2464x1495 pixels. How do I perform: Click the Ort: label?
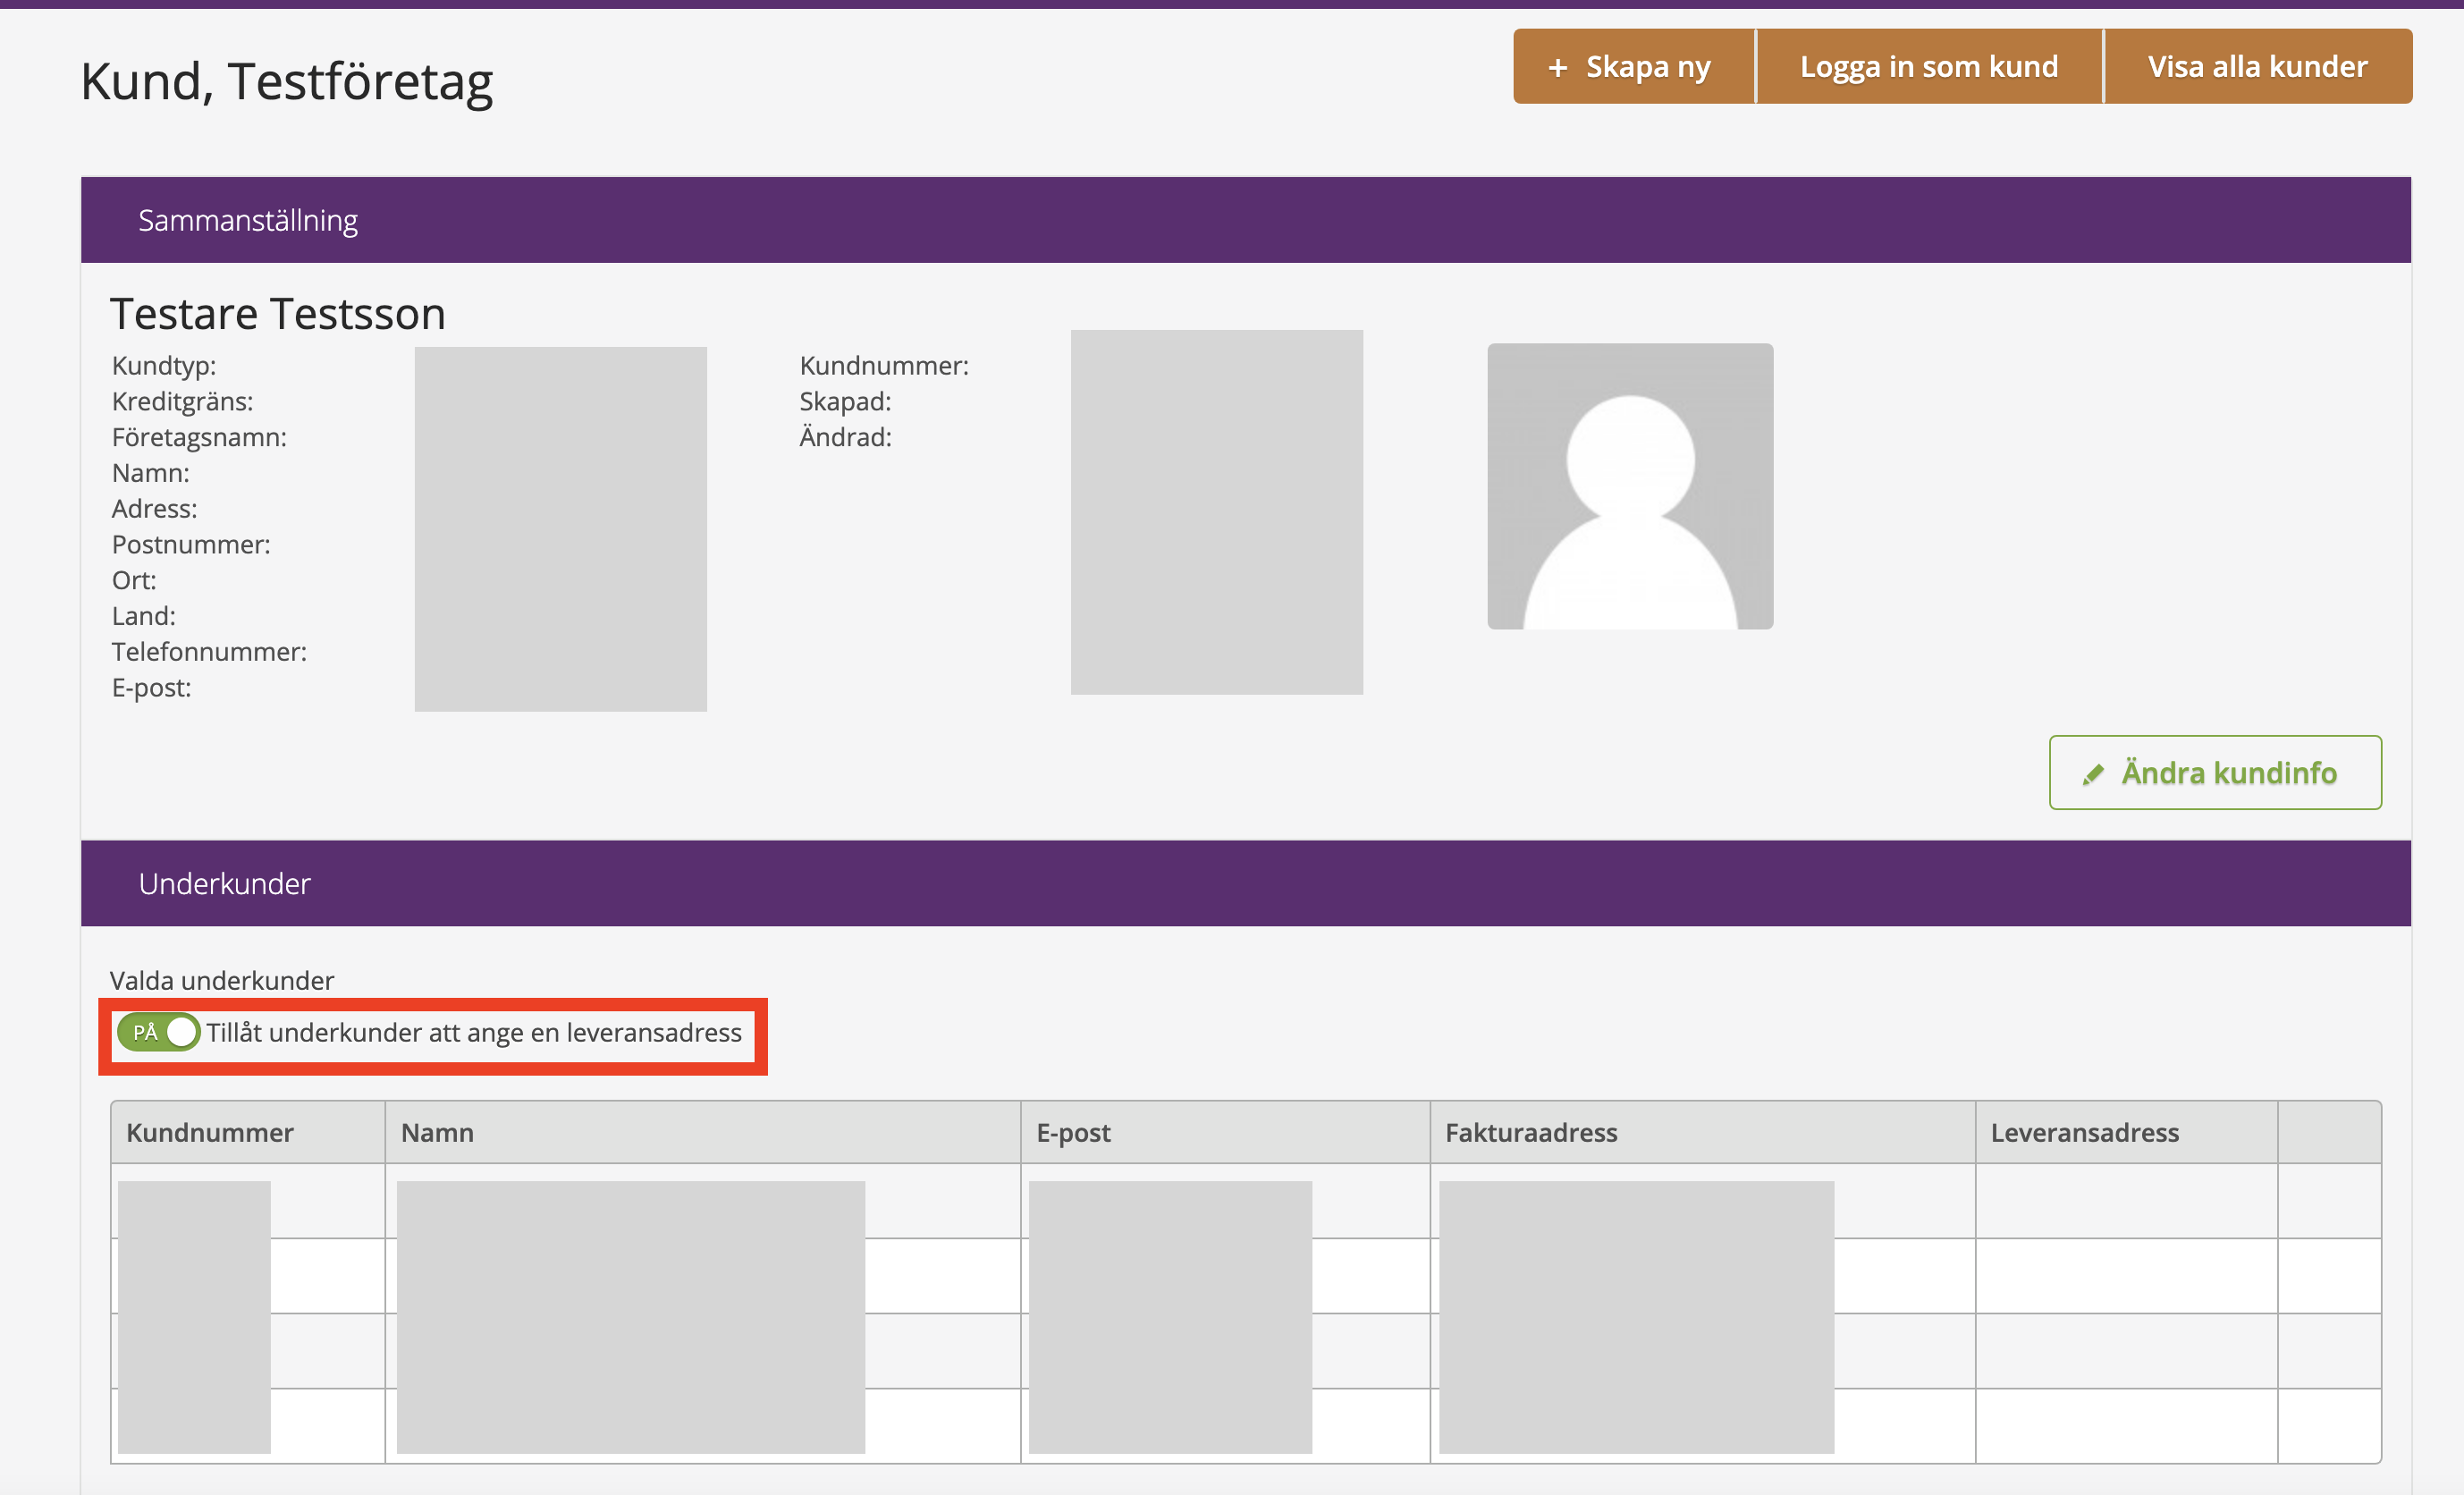point(134,580)
